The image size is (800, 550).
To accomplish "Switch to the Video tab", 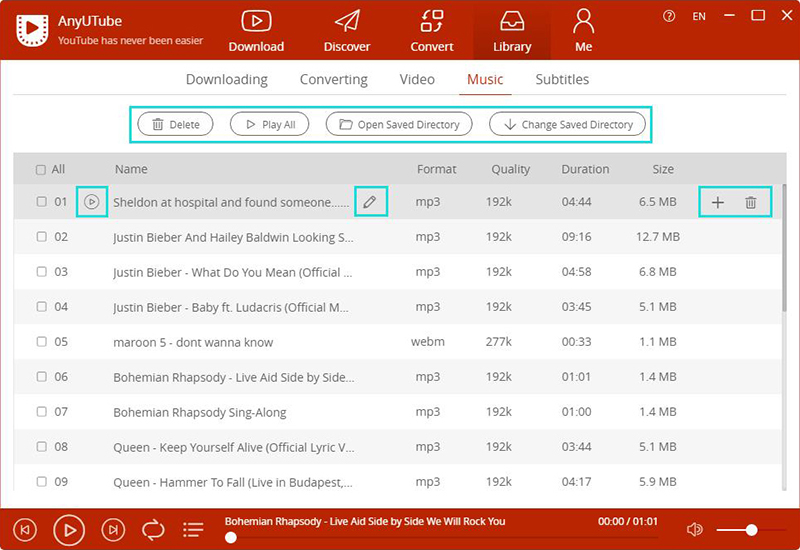I will [417, 80].
